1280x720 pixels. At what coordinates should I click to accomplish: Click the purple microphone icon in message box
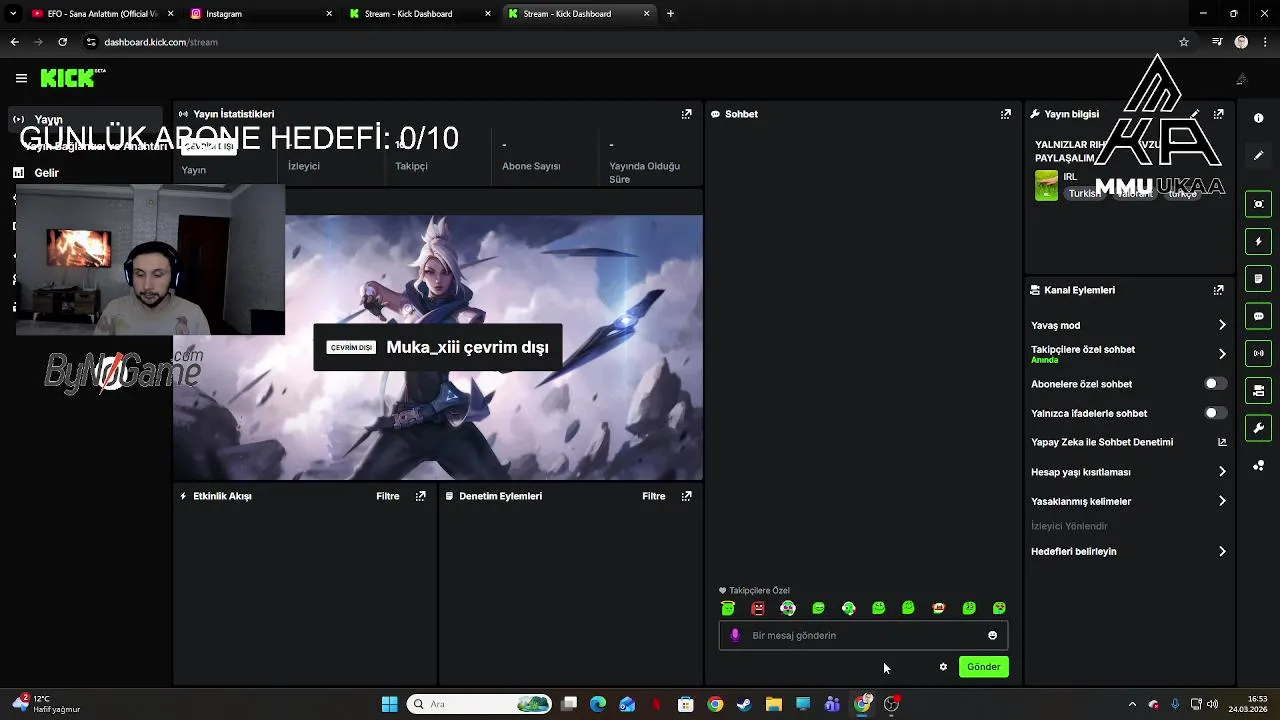click(x=735, y=635)
